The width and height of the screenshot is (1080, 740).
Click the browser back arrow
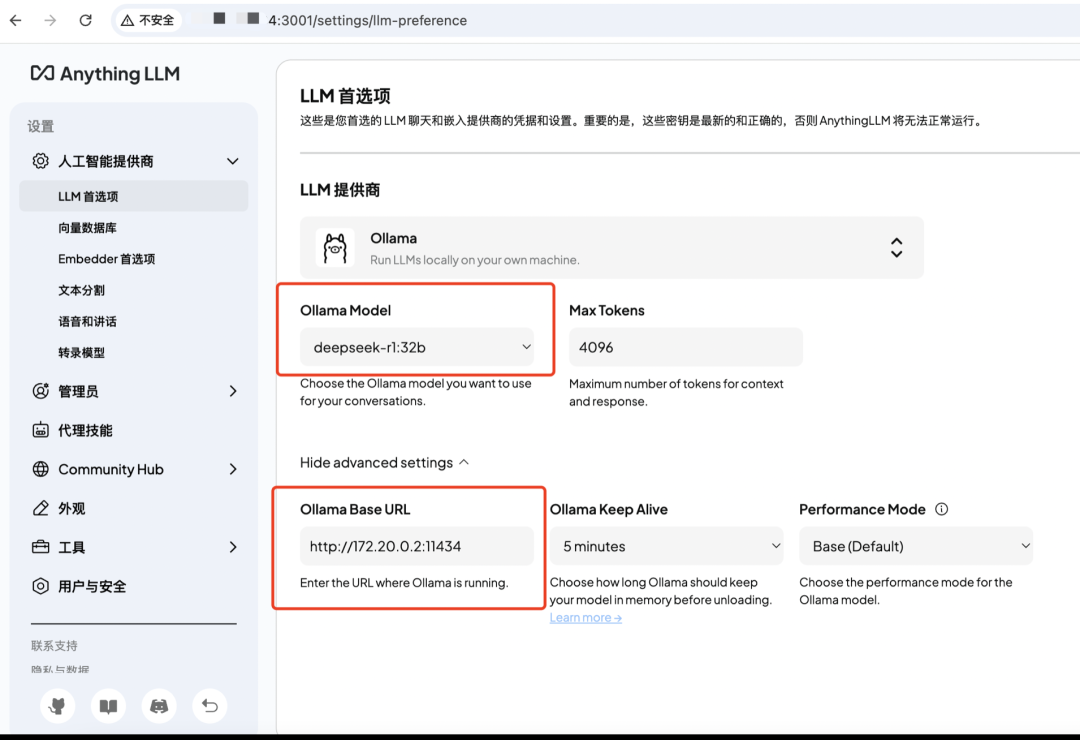pos(15,21)
